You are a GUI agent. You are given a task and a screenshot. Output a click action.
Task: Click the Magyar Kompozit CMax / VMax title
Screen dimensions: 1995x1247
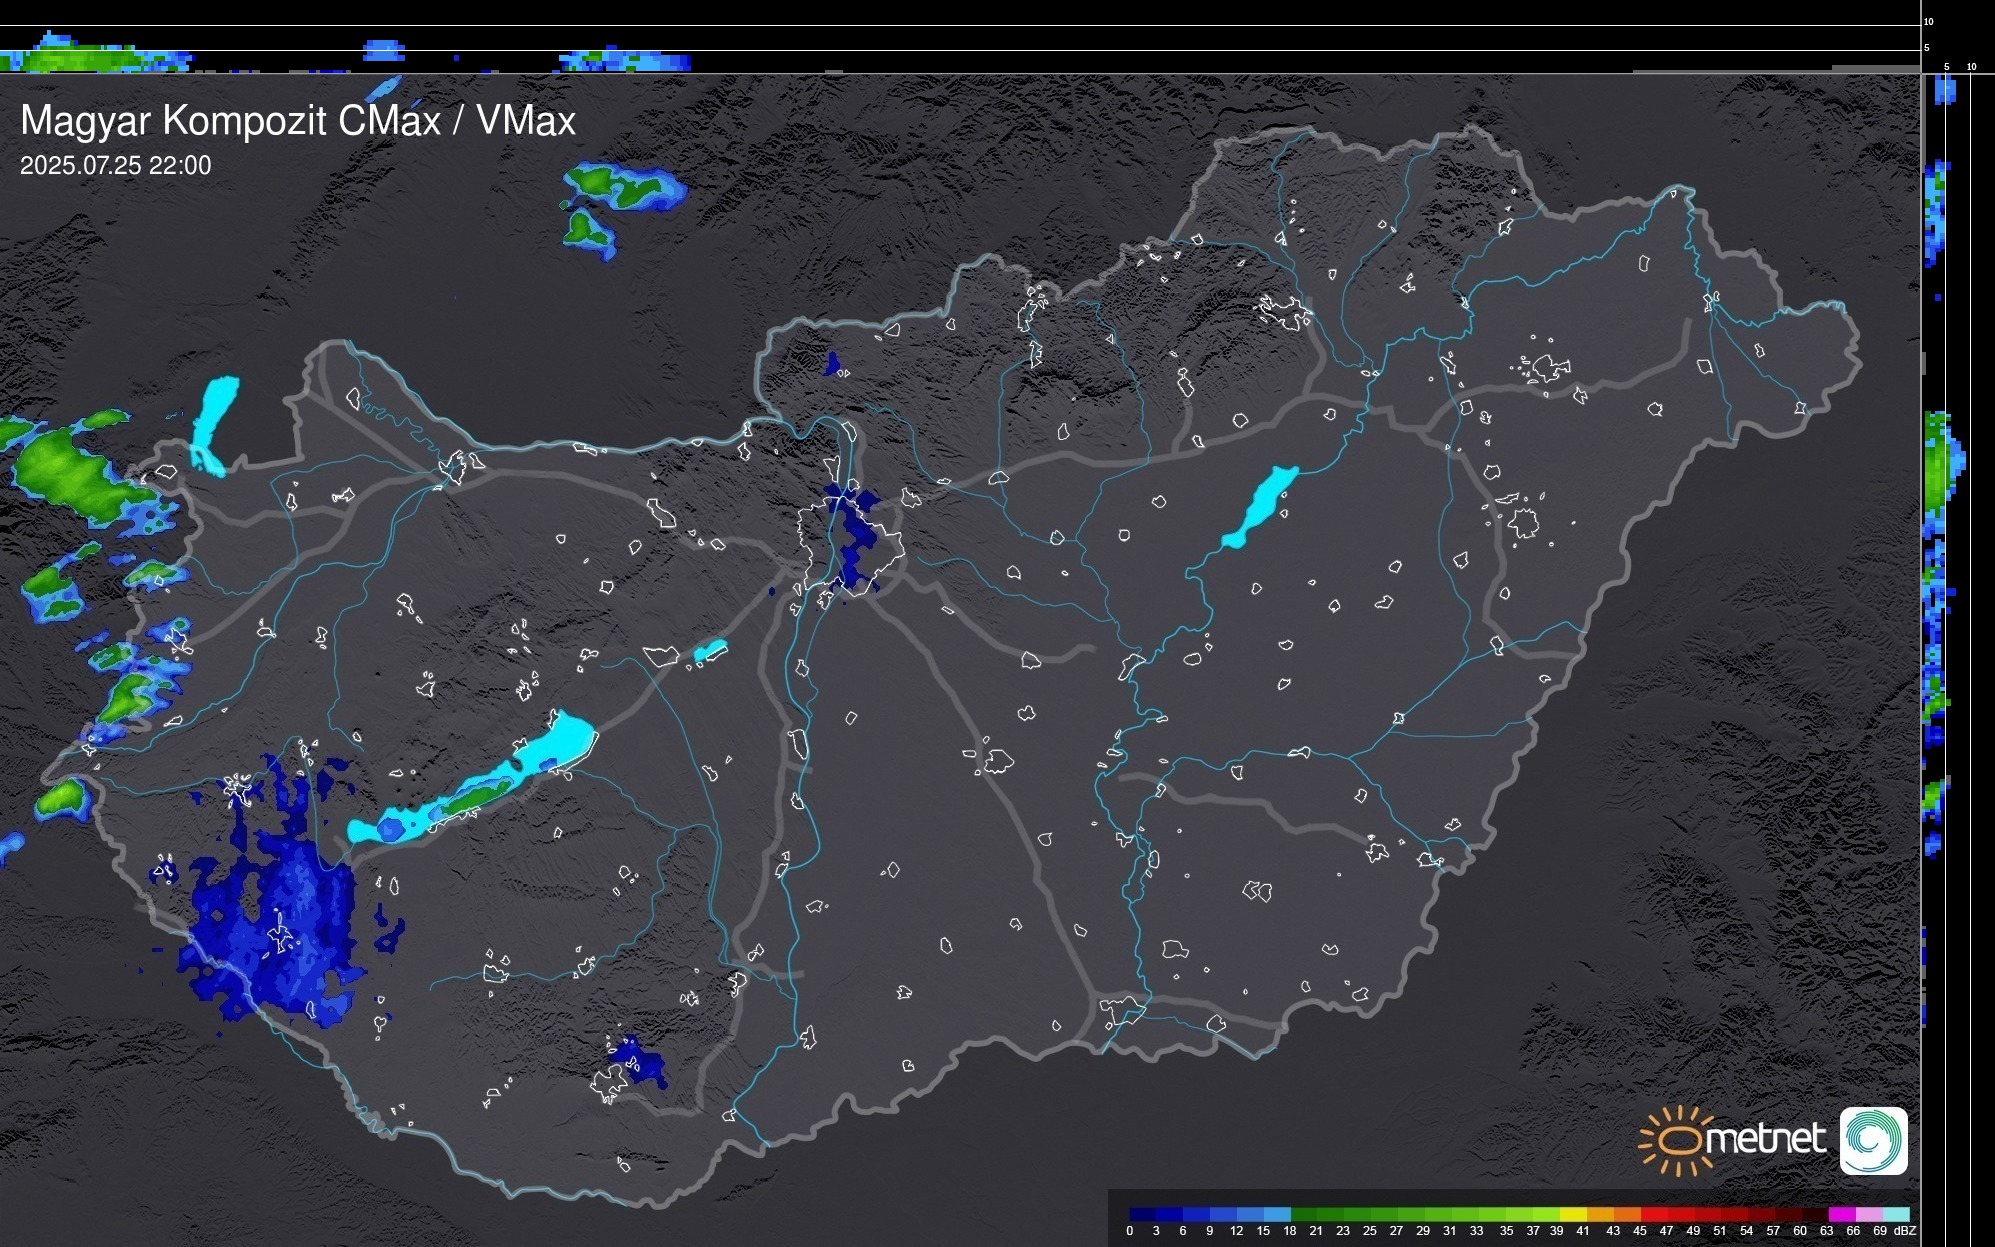click(298, 121)
